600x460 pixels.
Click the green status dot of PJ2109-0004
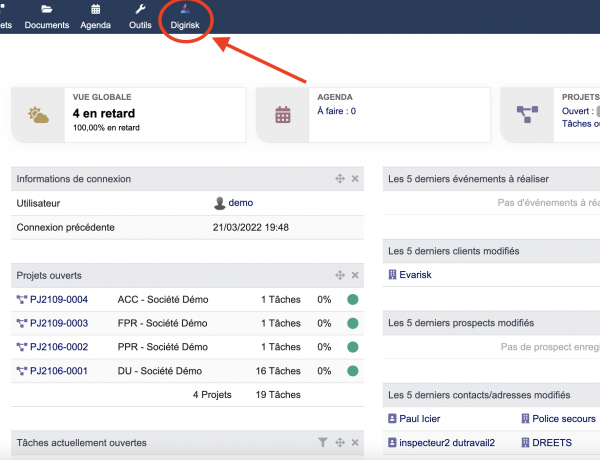point(352,299)
